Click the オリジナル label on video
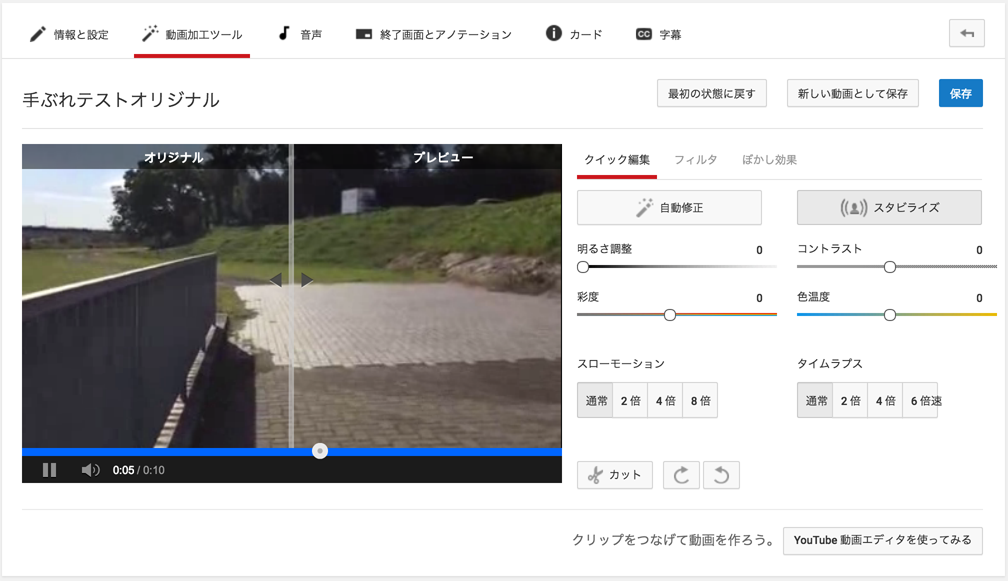Image resolution: width=1008 pixels, height=581 pixels. 174,157
